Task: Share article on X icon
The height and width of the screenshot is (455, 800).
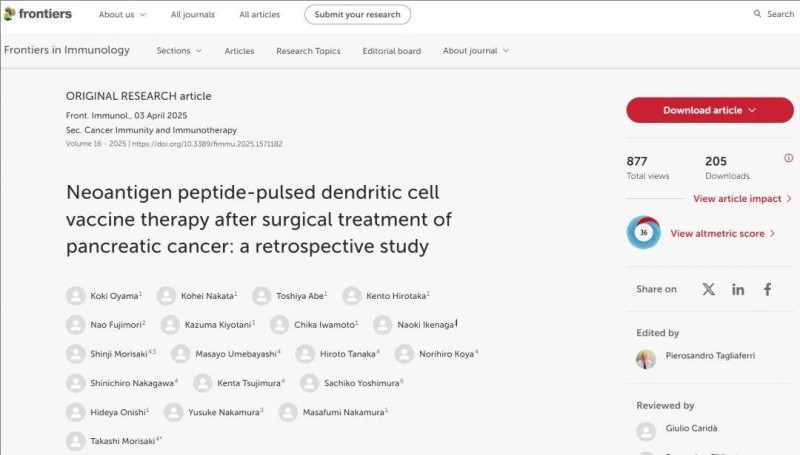Action: pyautogui.click(x=708, y=289)
